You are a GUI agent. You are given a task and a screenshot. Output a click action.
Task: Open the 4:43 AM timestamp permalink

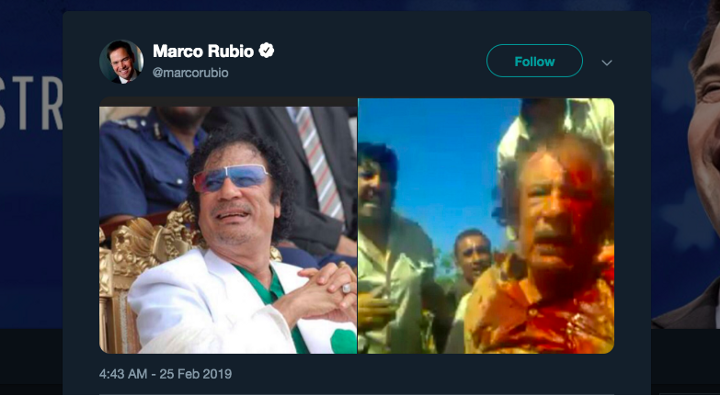pyautogui.click(x=123, y=374)
